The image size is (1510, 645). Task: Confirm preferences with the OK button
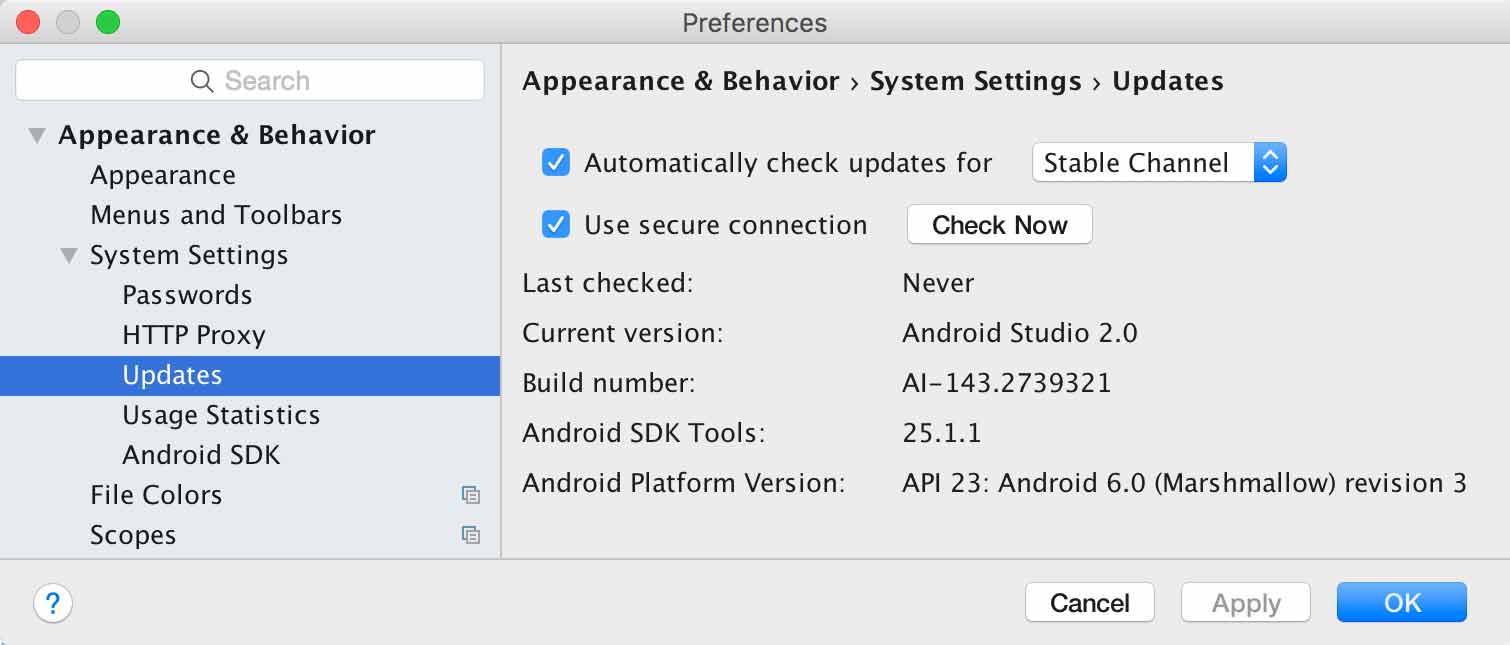tap(1401, 603)
